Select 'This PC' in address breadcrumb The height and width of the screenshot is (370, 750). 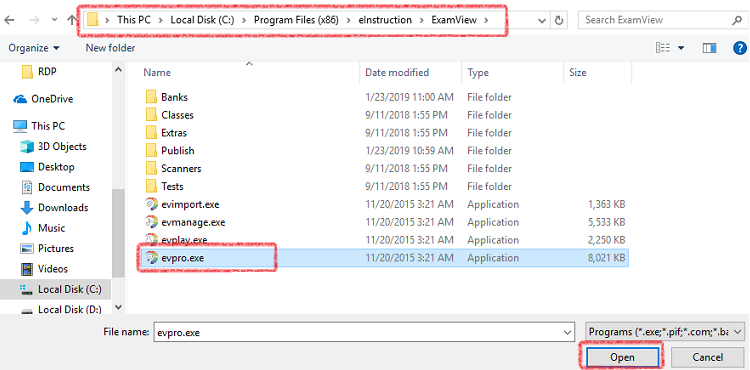pyautogui.click(x=133, y=20)
